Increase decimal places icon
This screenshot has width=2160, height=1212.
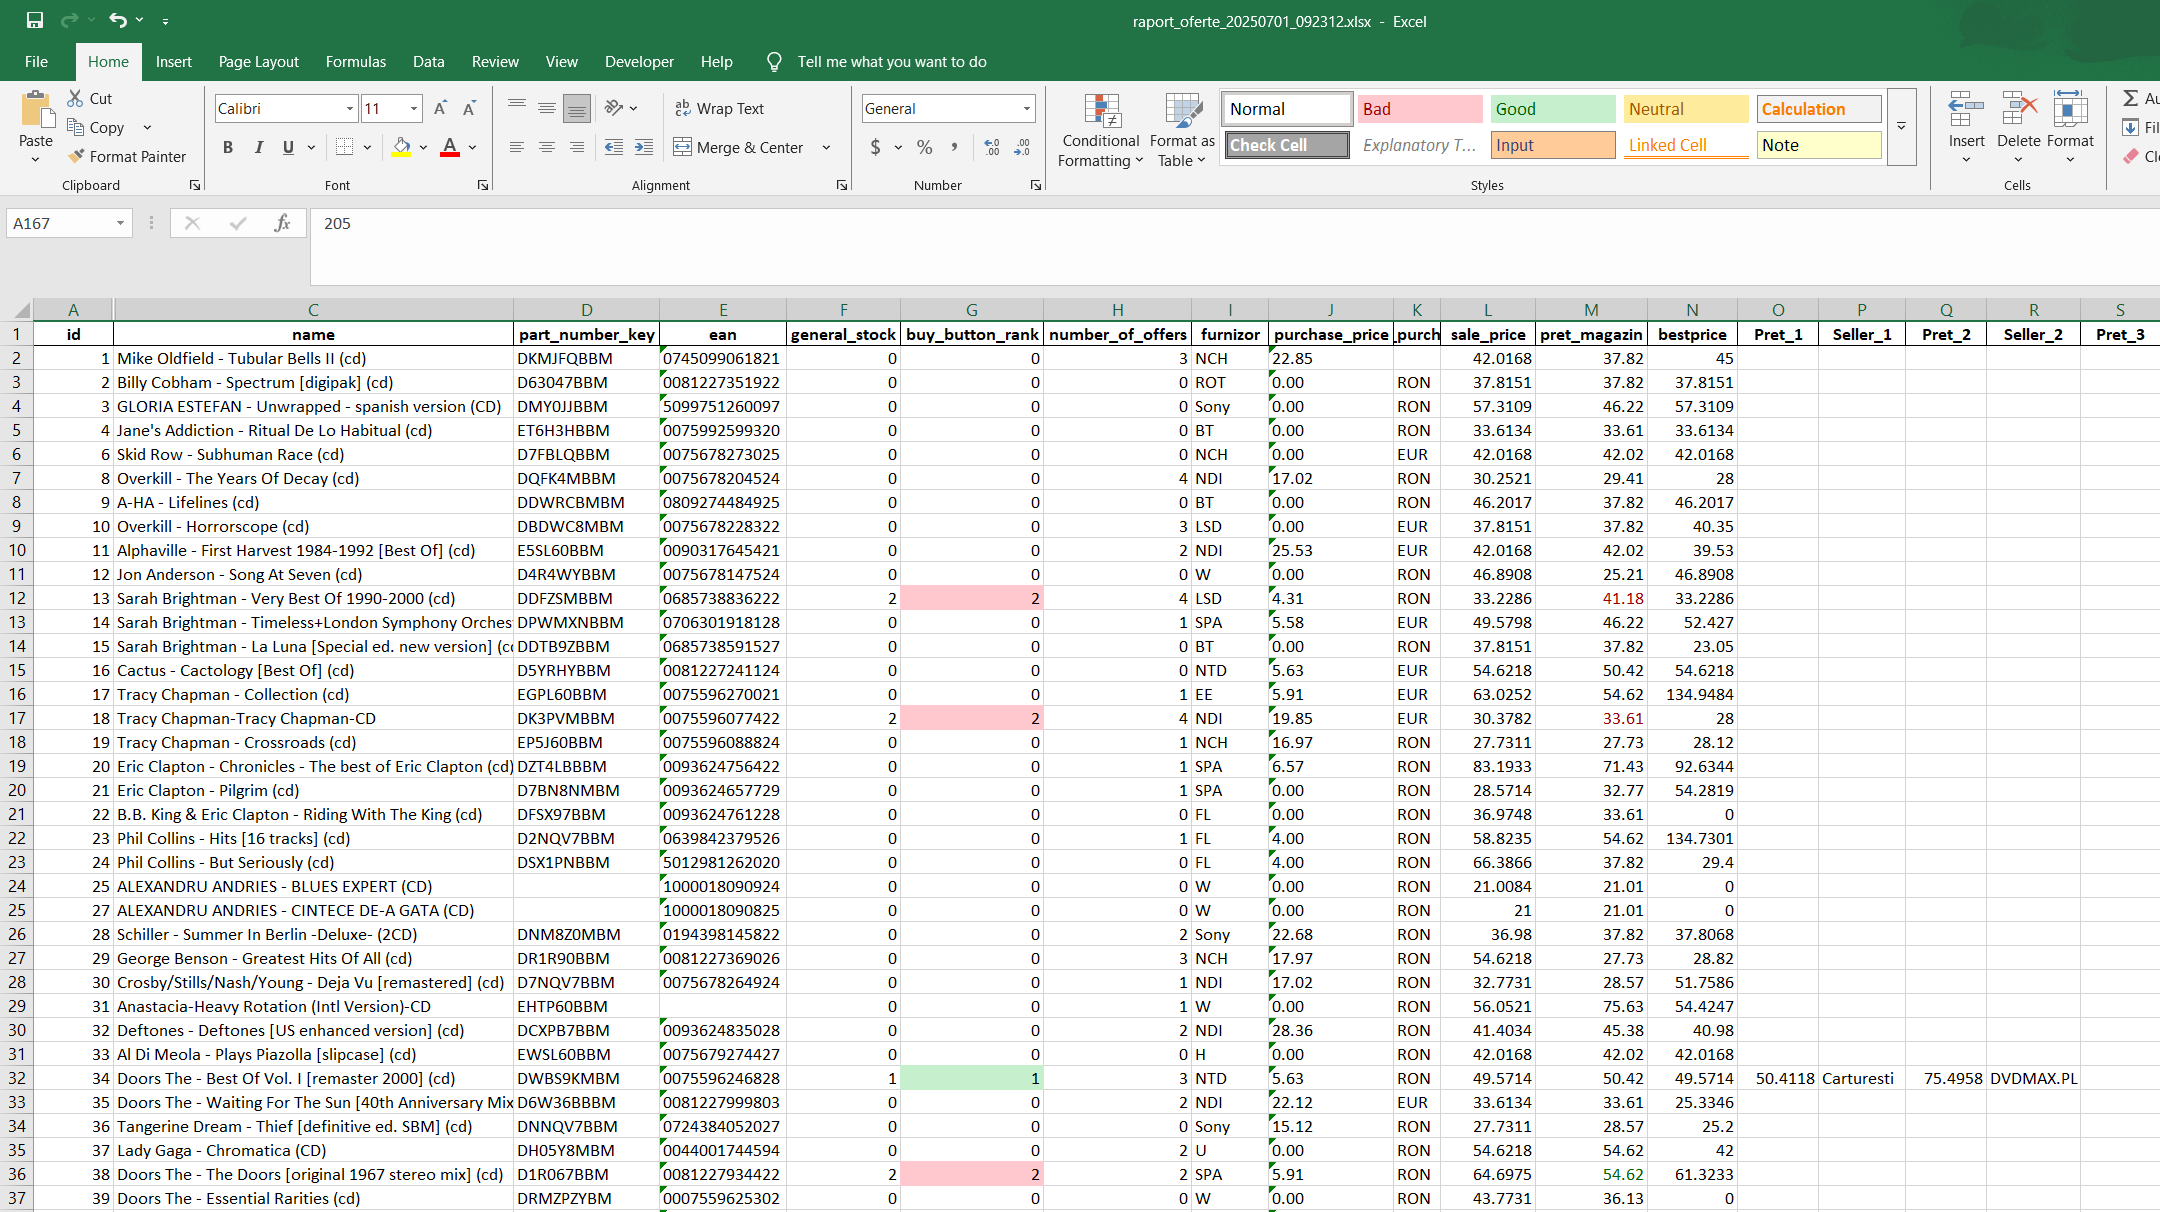pos(992,147)
